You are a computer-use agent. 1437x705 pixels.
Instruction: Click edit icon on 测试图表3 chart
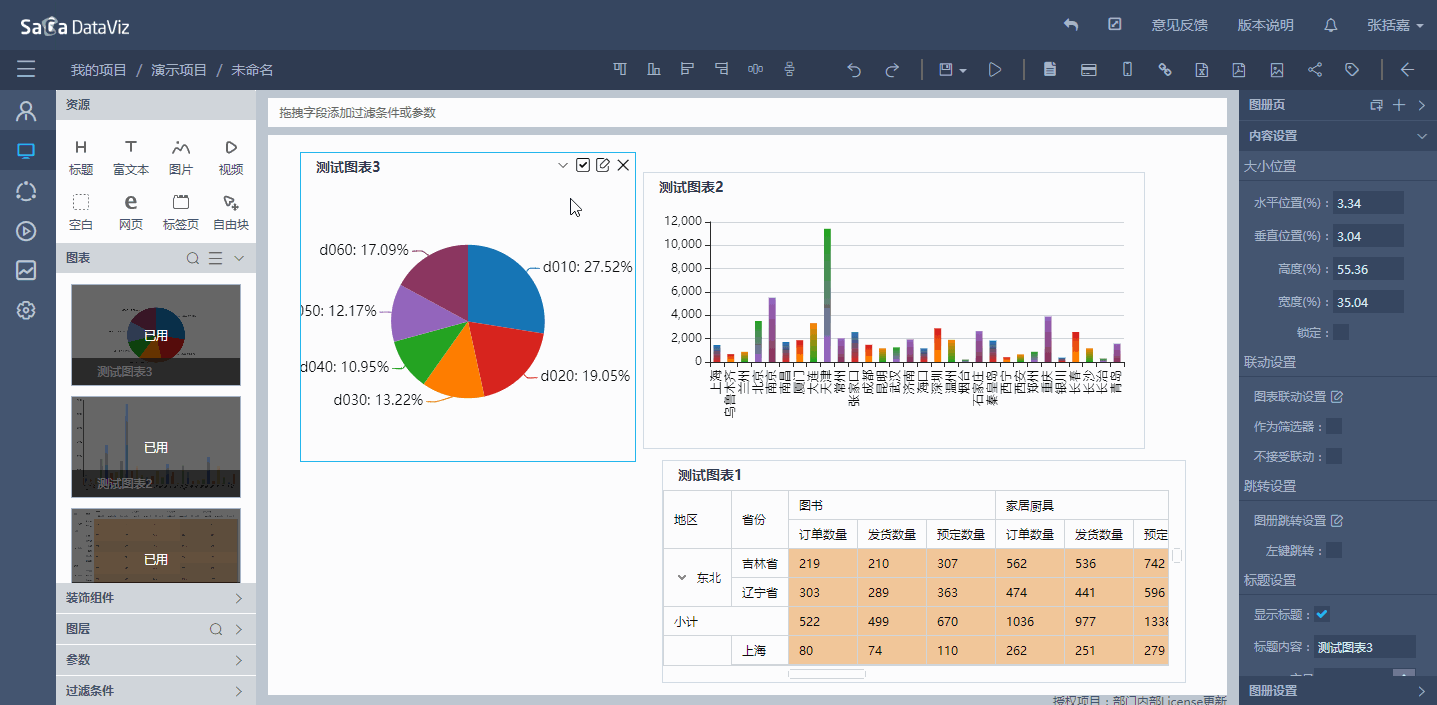tap(603, 165)
